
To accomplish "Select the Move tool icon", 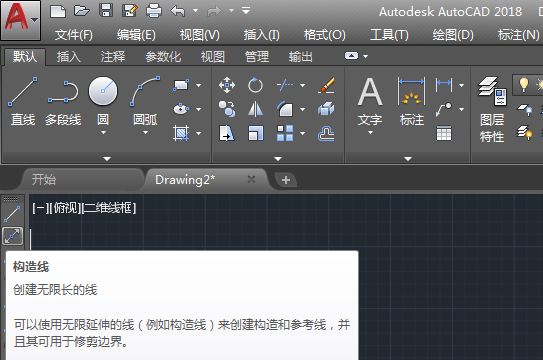I will tap(227, 85).
